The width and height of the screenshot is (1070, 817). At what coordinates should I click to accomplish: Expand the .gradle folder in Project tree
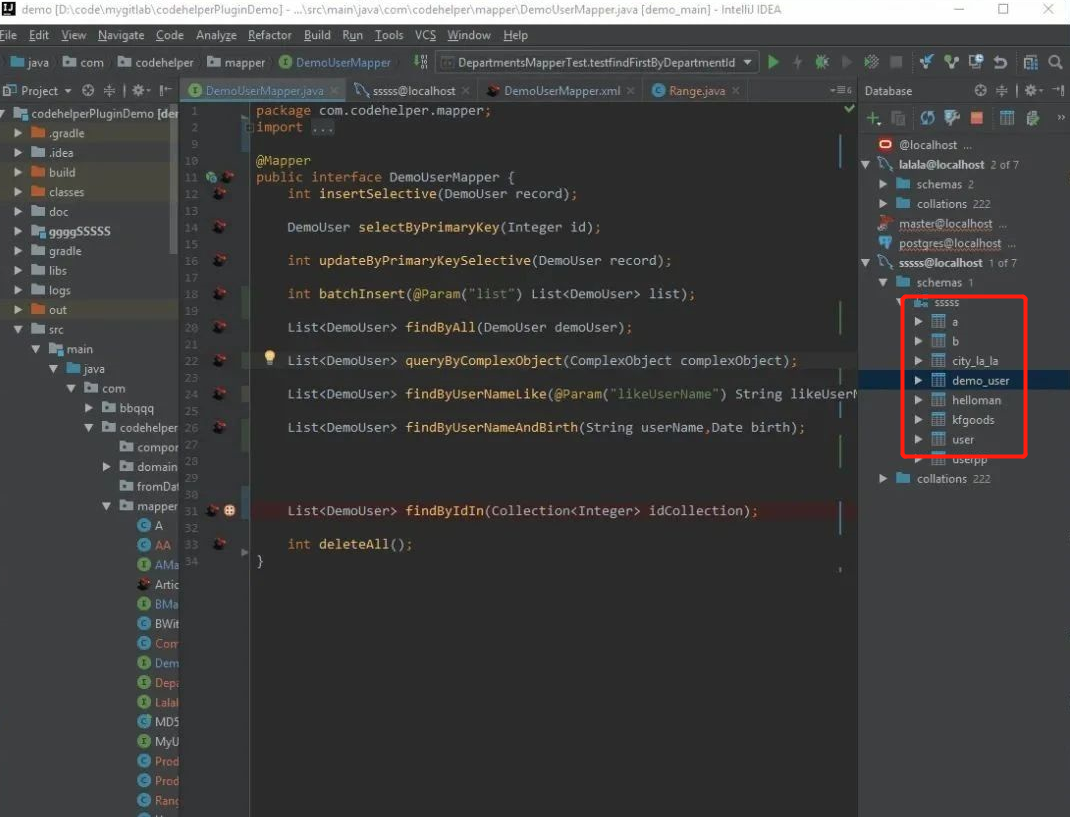18,133
